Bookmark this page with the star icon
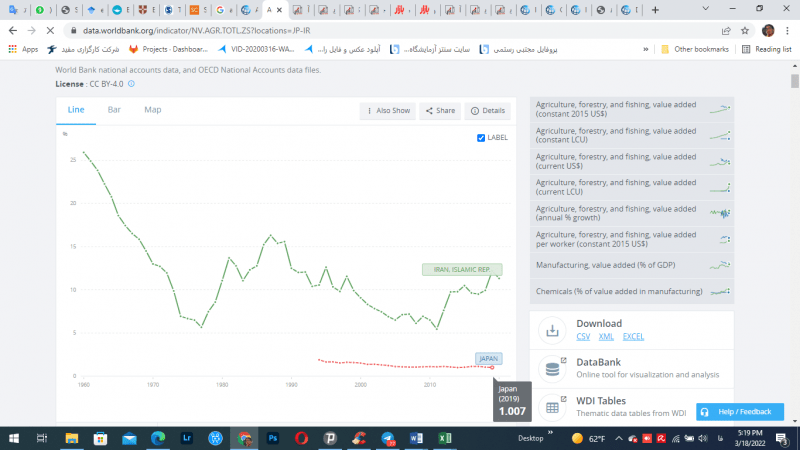This screenshot has width=800, height=450. (x=746, y=31)
